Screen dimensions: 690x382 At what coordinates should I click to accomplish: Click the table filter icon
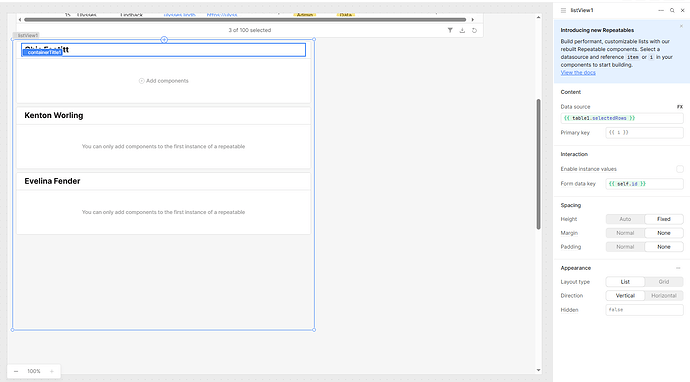[x=450, y=30]
